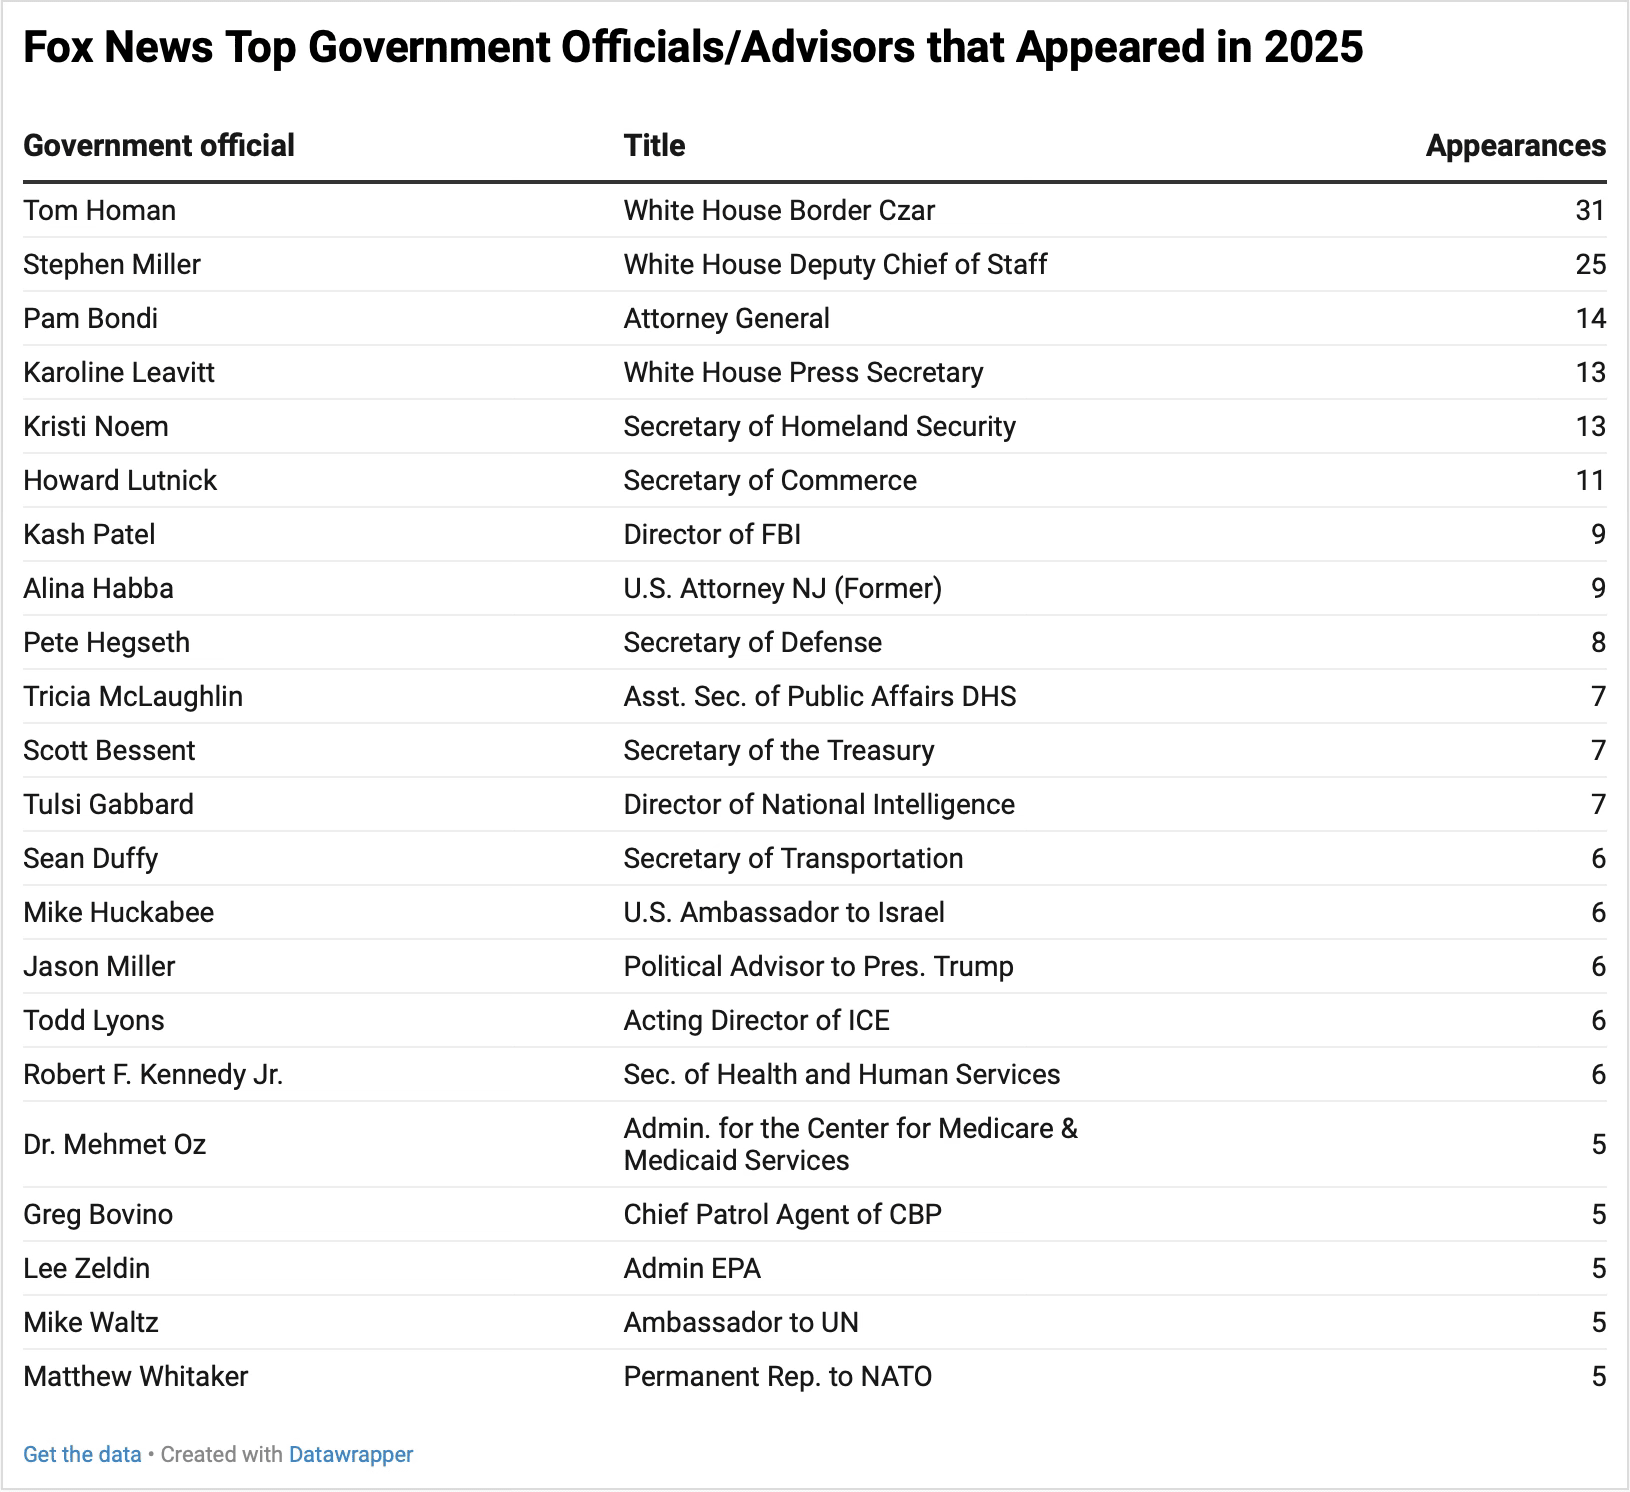Click 'Secretary of Commerce' title cell
This screenshot has height=1492, width=1630.
(x=770, y=480)
